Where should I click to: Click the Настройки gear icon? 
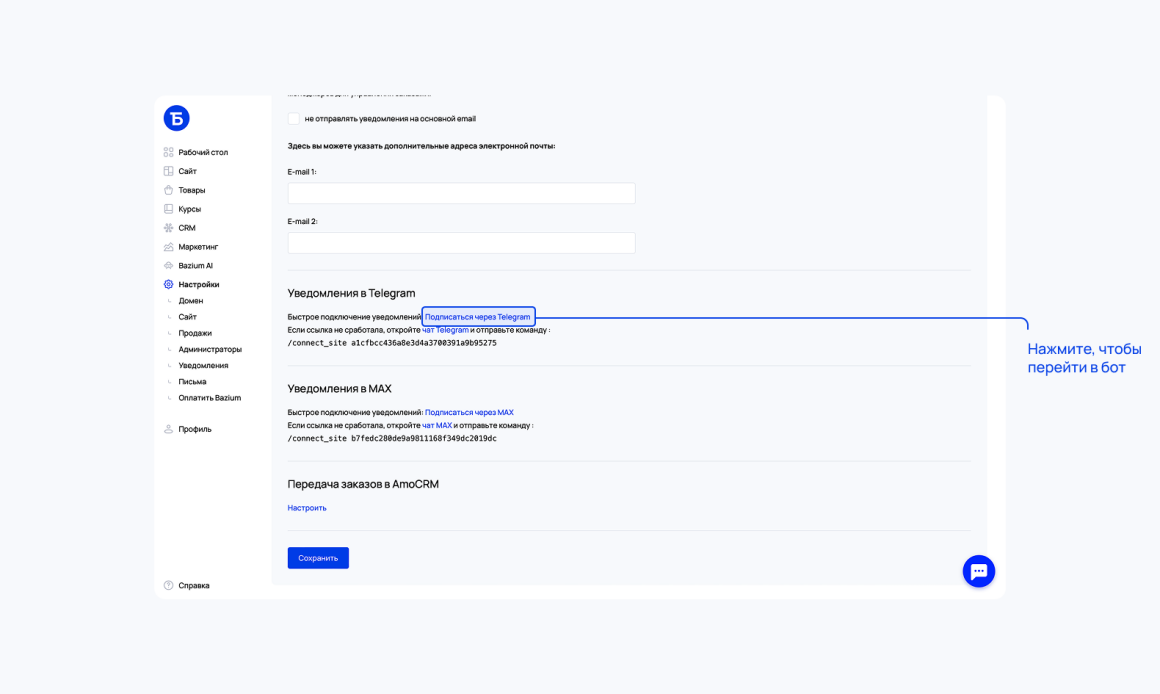point(169,284)
